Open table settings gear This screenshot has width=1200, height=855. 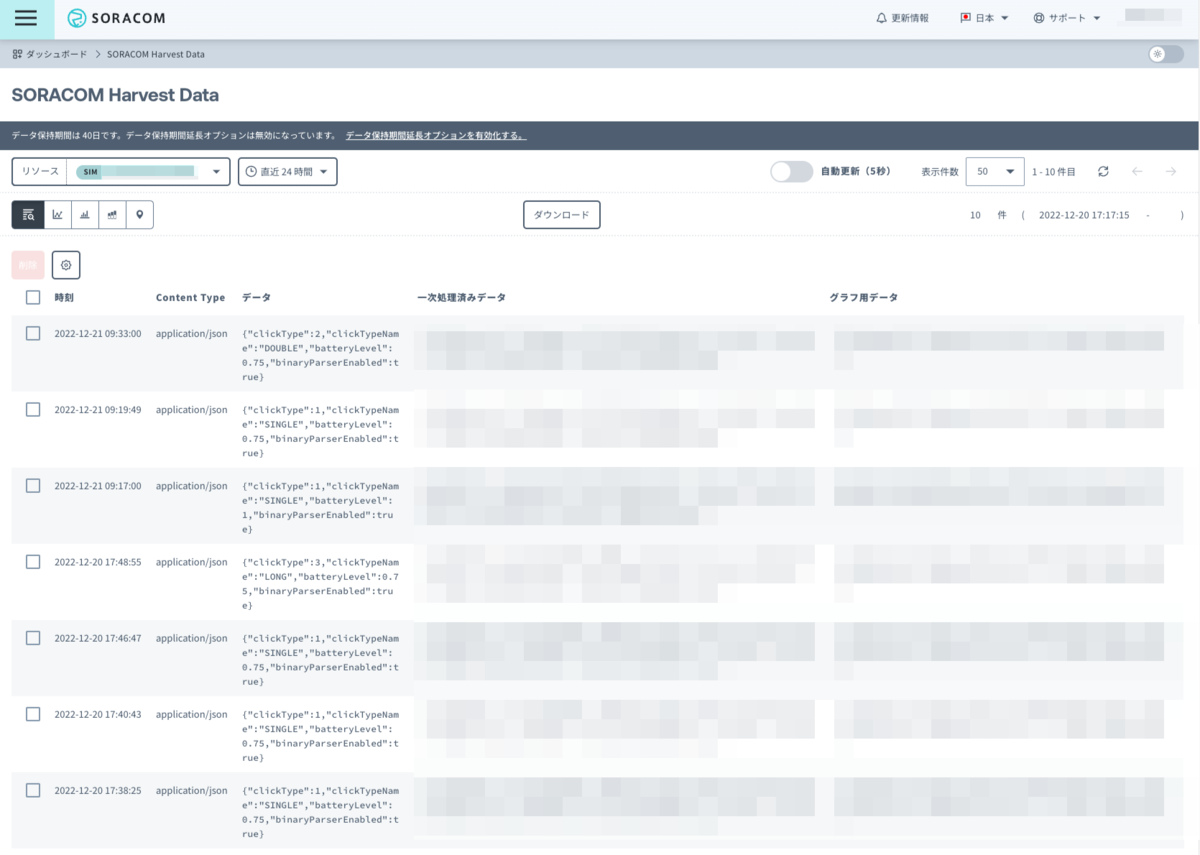tap(66, 265)
